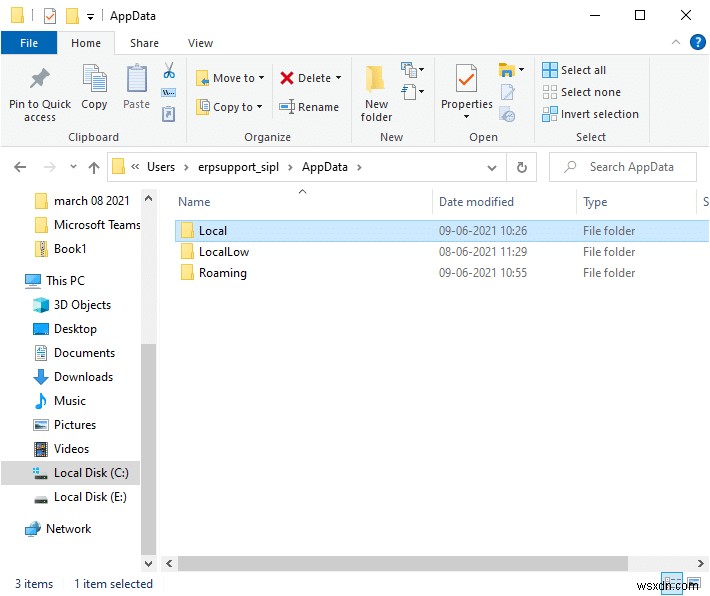Click Pin to Quick access icon
Image resolution: width=710 pixels, height=596 pixels.
[x=40, y=79]
